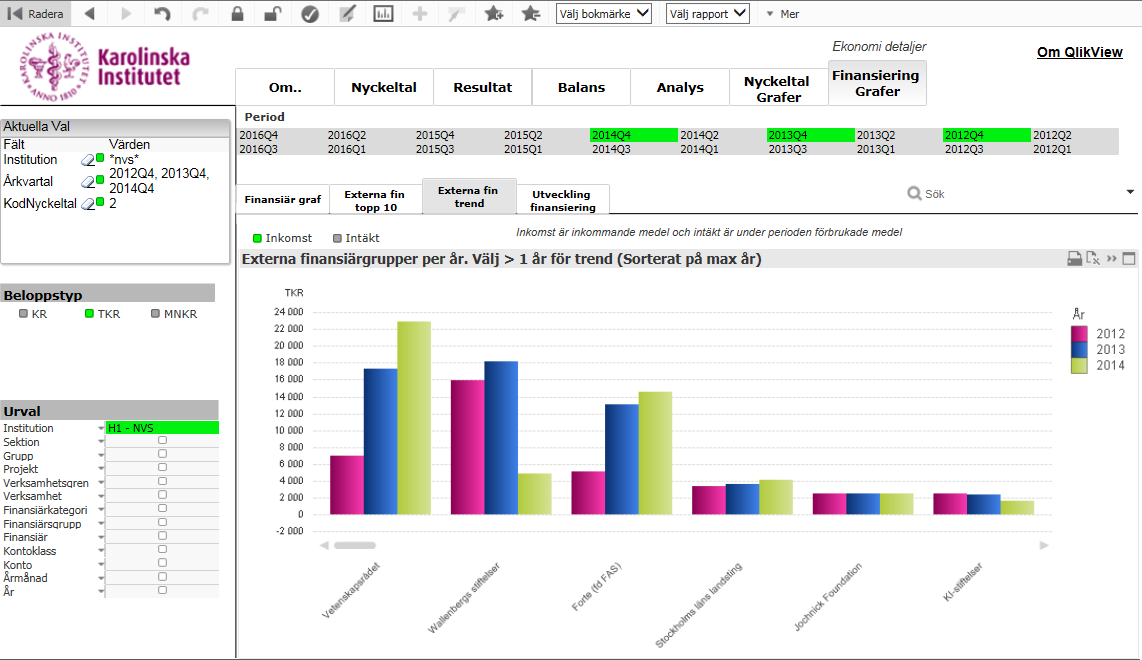Clear the Institution selection eraser icon
This screenshot has height=660, width=1142.
(x=87, y=160)
